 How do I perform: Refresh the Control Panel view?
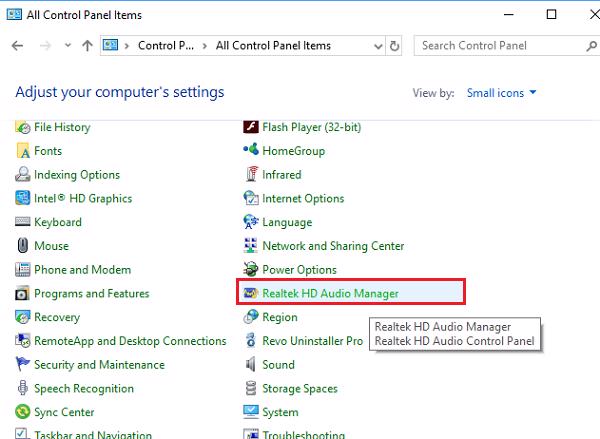(x=394, y=46)
